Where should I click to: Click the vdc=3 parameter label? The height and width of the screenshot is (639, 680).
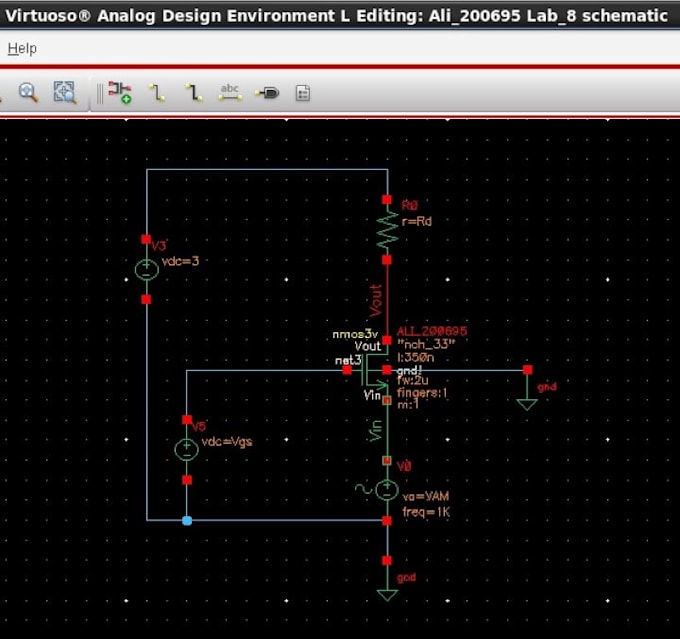tap(180, 261)
